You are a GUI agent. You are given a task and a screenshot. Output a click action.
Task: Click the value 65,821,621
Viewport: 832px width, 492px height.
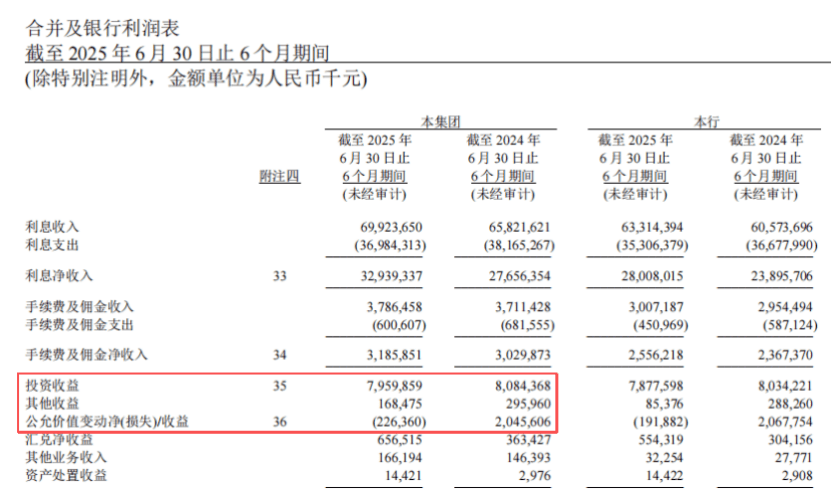click(x=519, y=227)
